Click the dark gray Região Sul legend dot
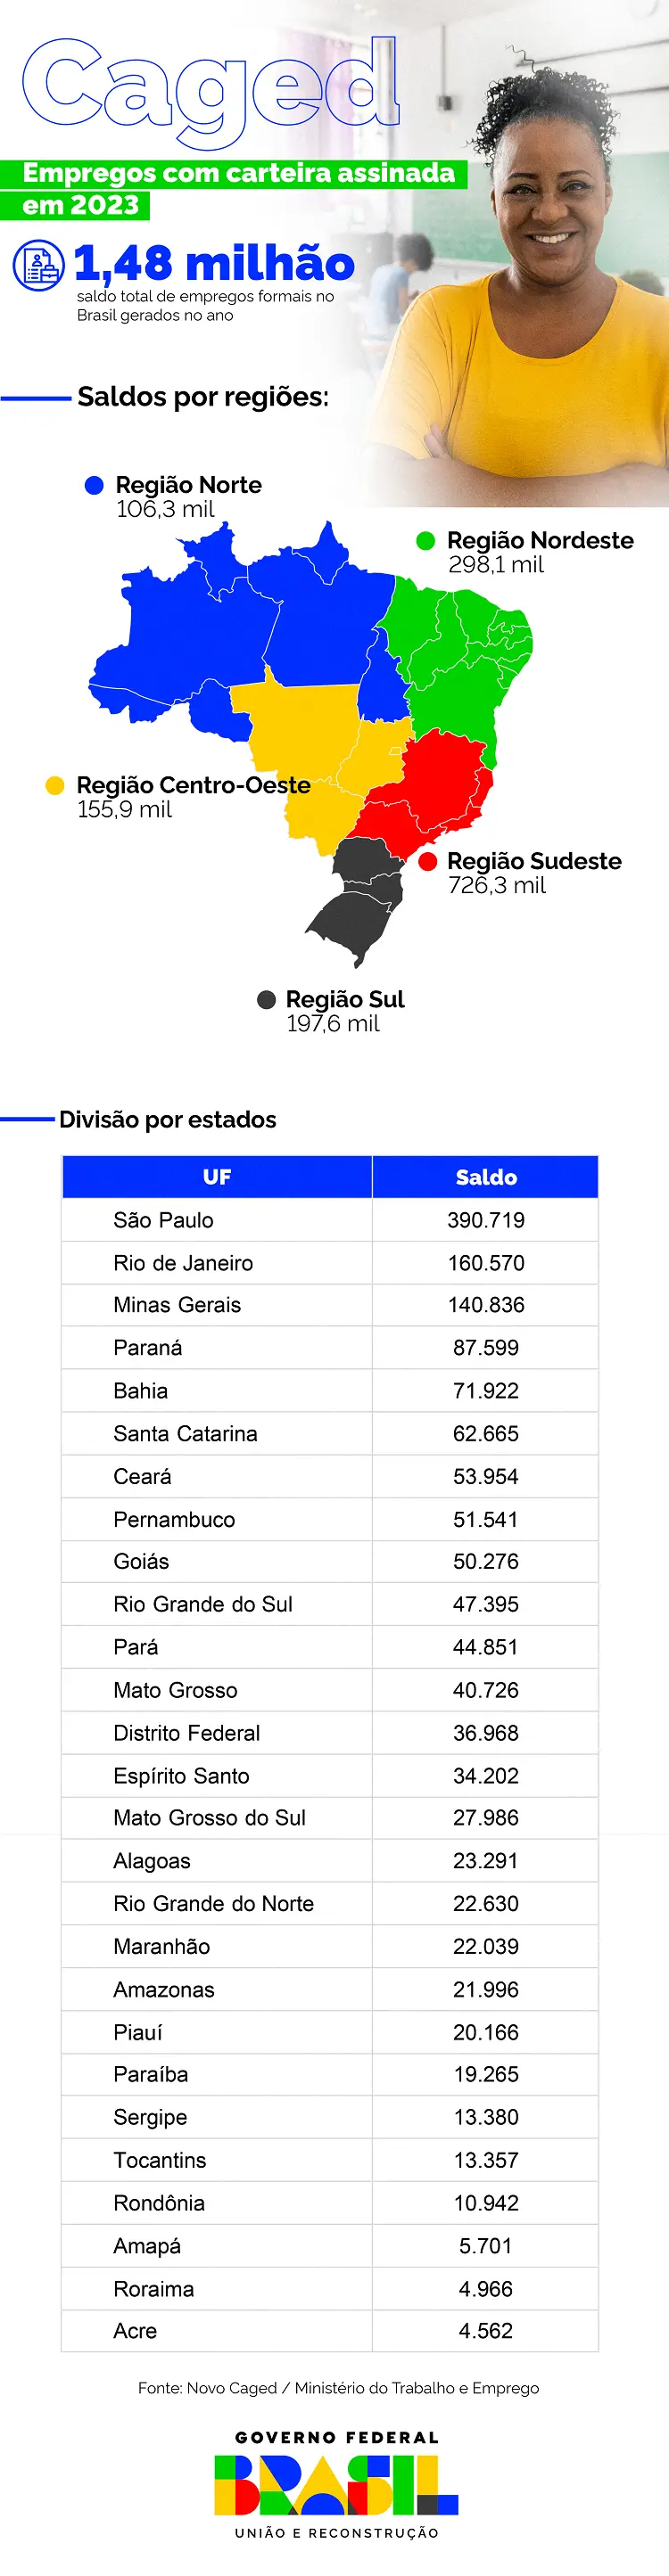669x2576 pixels. [x=266, y=999]
